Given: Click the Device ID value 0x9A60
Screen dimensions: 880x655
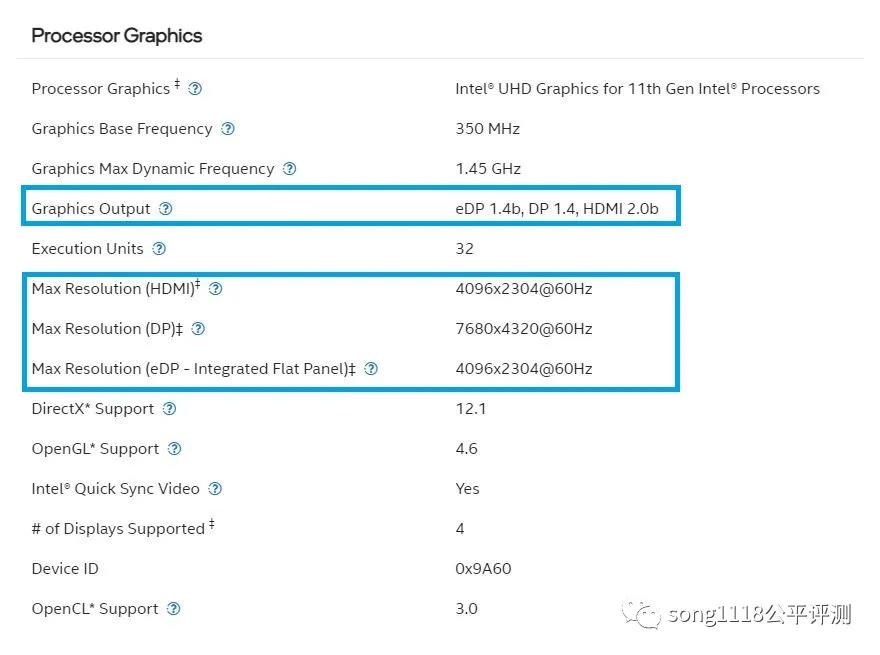Looking at the screenshot, I should [x=483, y=569].
